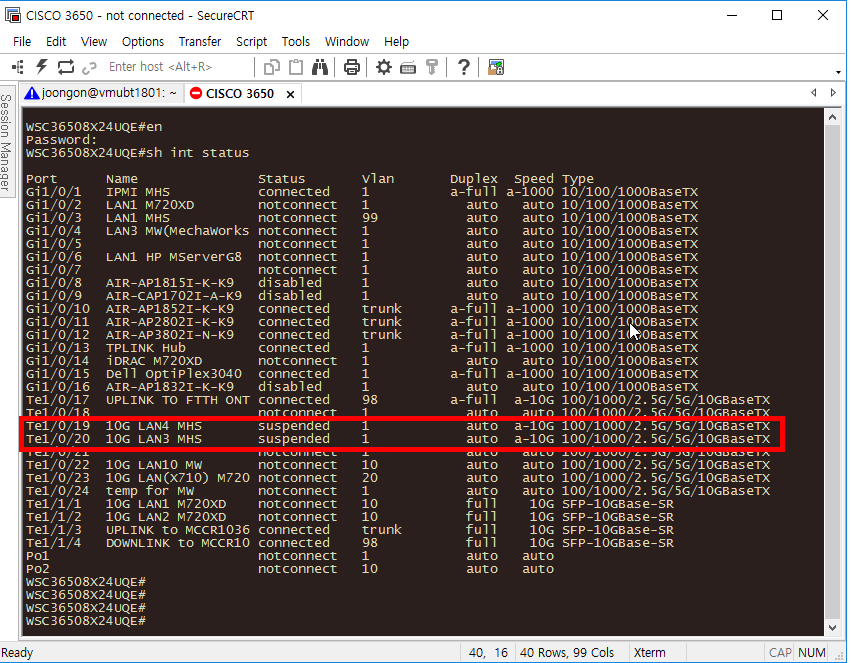Click the Te1/0/19 port text

pos(58,426)
